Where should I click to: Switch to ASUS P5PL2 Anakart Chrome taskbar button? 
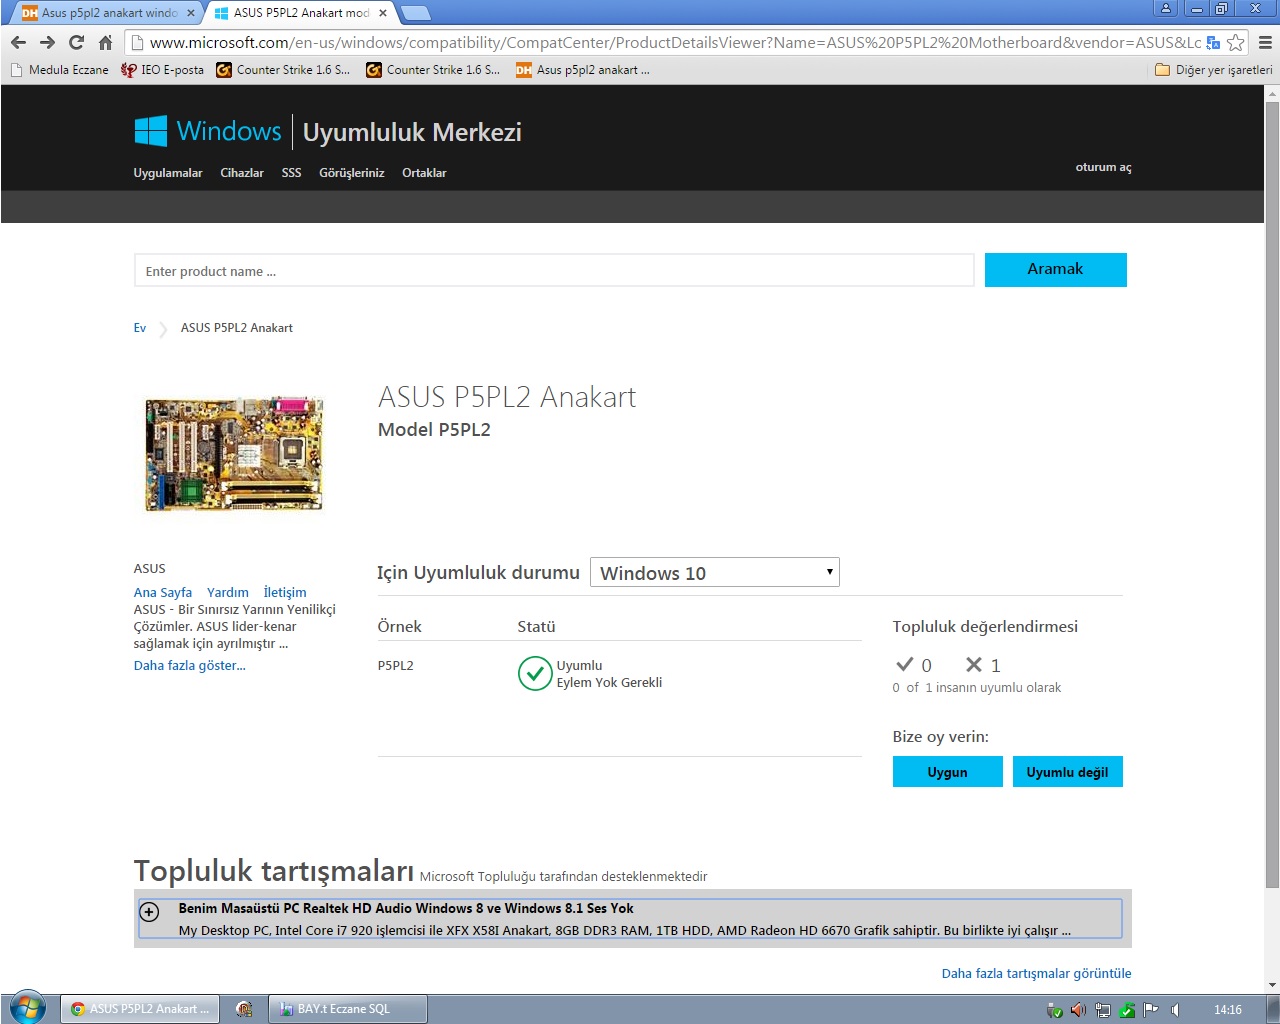tap(139, 1009)
